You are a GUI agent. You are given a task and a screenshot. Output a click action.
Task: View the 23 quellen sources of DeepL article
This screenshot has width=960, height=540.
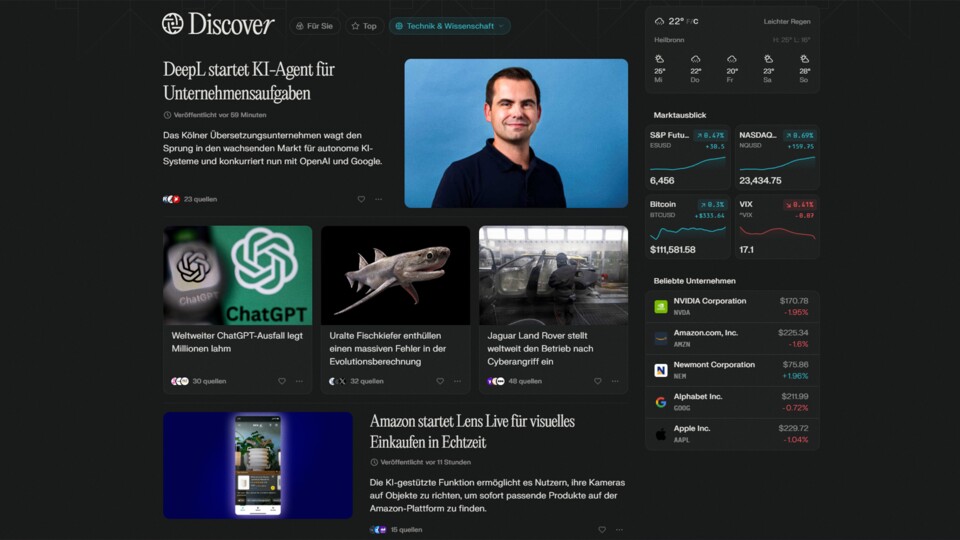coord(190,199)
